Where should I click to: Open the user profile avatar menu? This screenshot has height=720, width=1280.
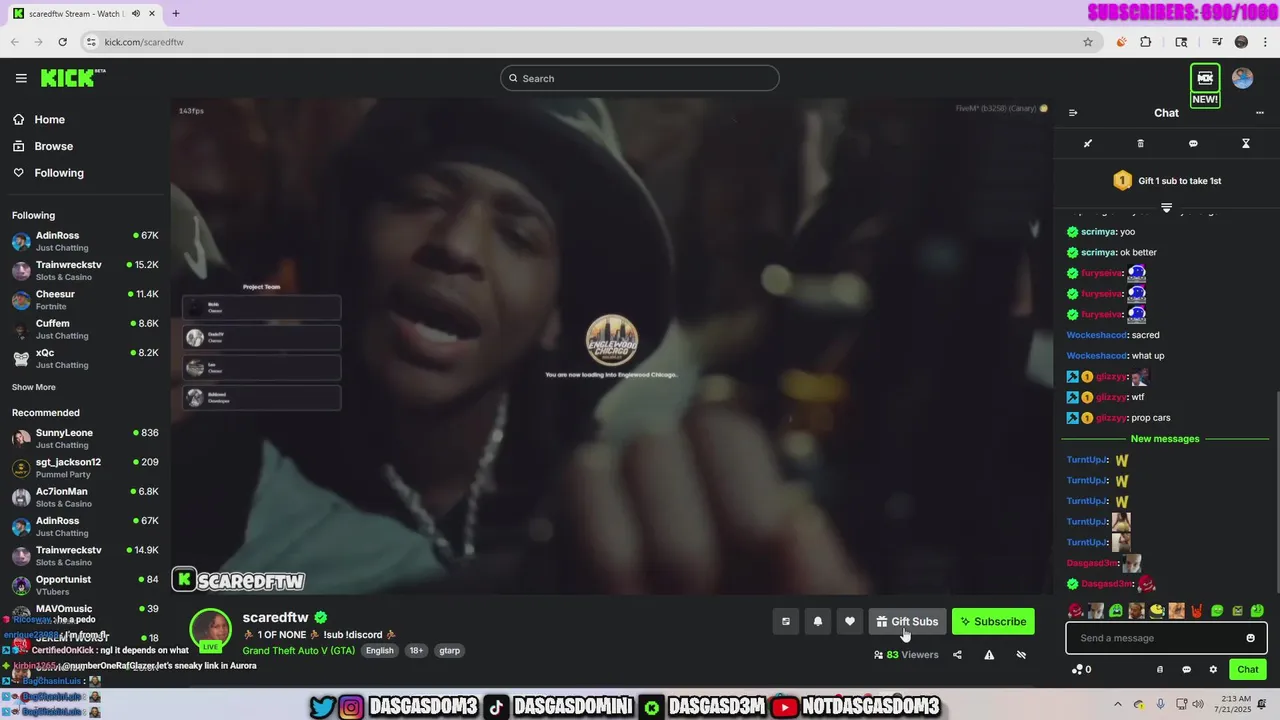(1243, 78)
